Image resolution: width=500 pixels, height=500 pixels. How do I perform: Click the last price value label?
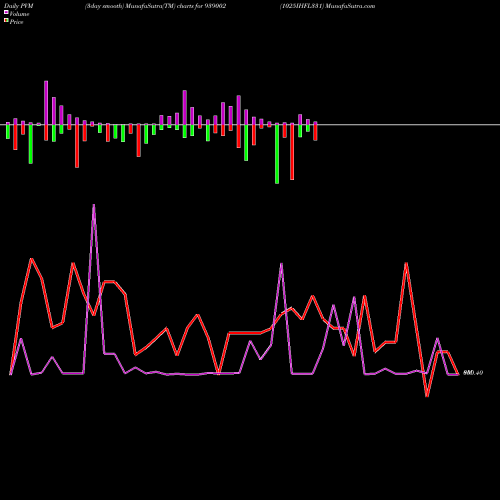tap(473, 373)
